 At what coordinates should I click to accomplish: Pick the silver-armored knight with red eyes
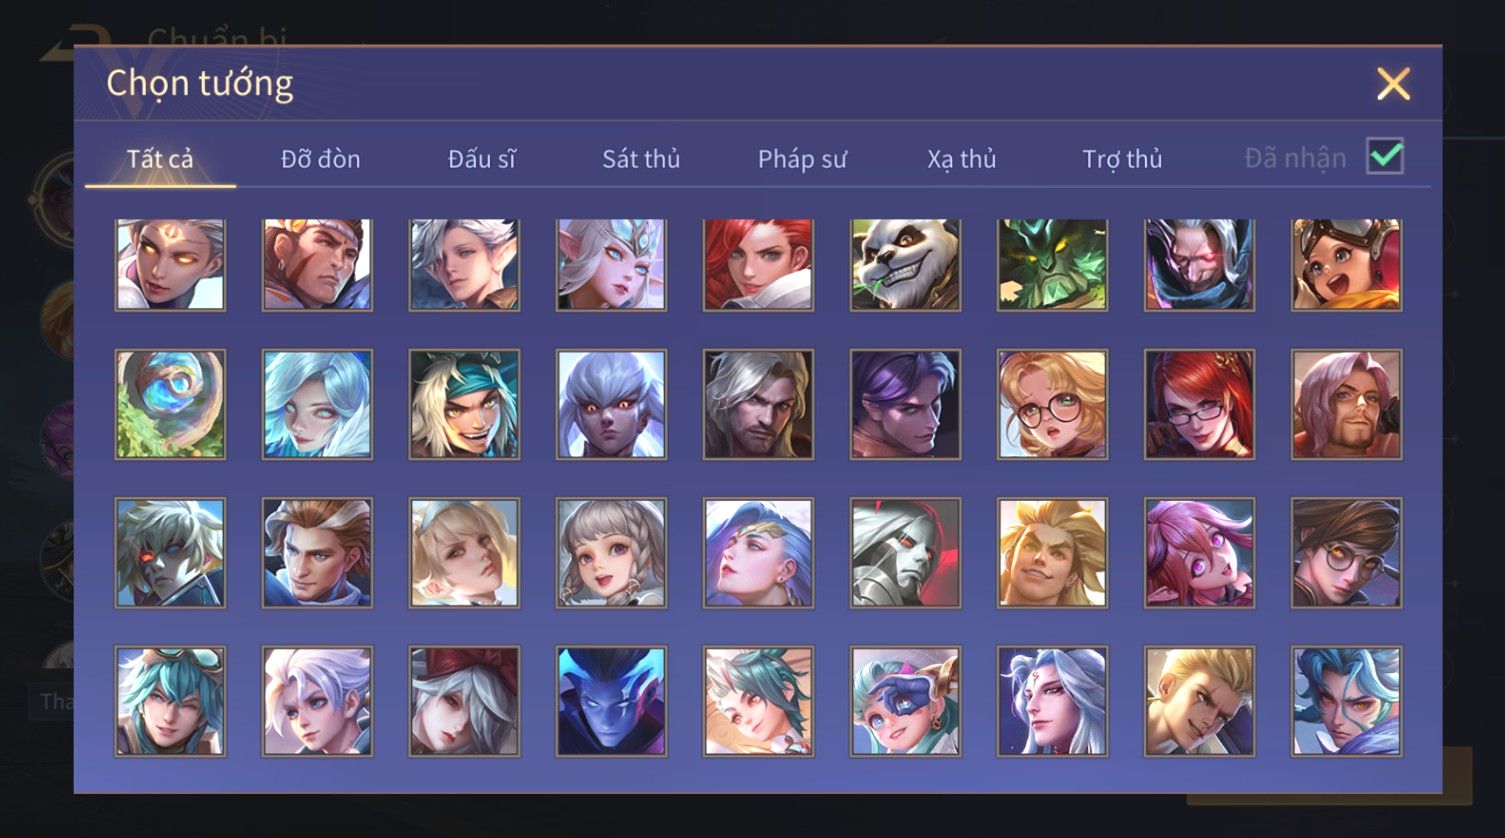tap(905, 553)
